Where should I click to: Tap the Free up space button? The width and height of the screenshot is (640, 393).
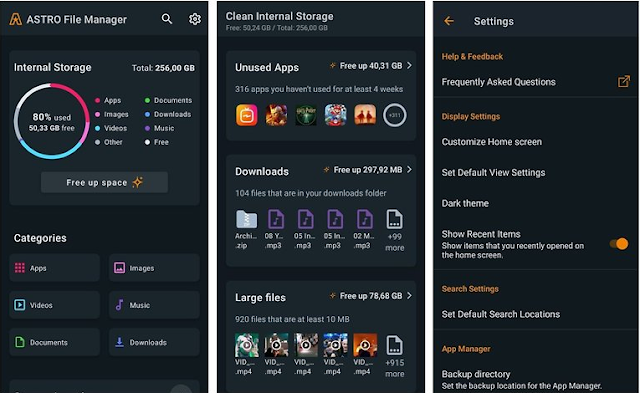pyautogui.click(x=104, y=182)
